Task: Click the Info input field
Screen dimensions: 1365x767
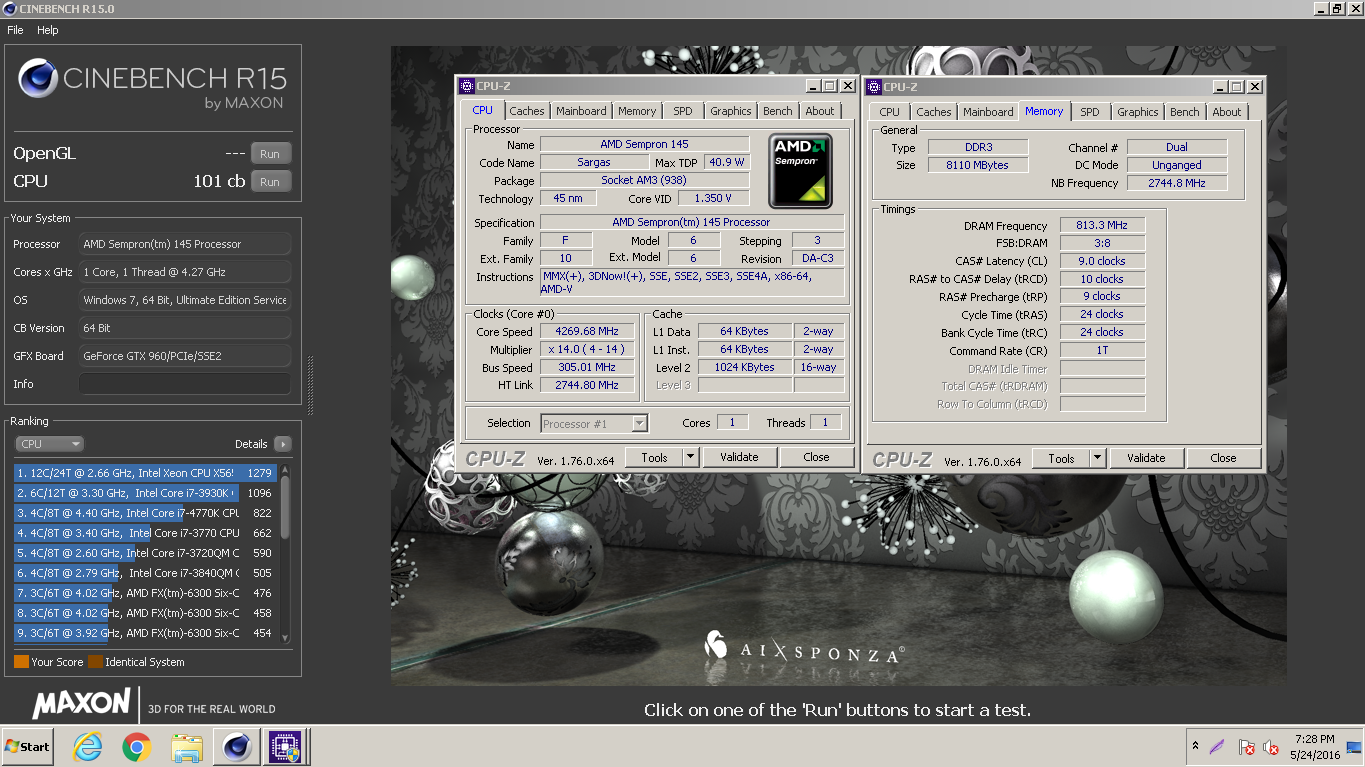Action: pyautogui.click(x=185, y=384)
